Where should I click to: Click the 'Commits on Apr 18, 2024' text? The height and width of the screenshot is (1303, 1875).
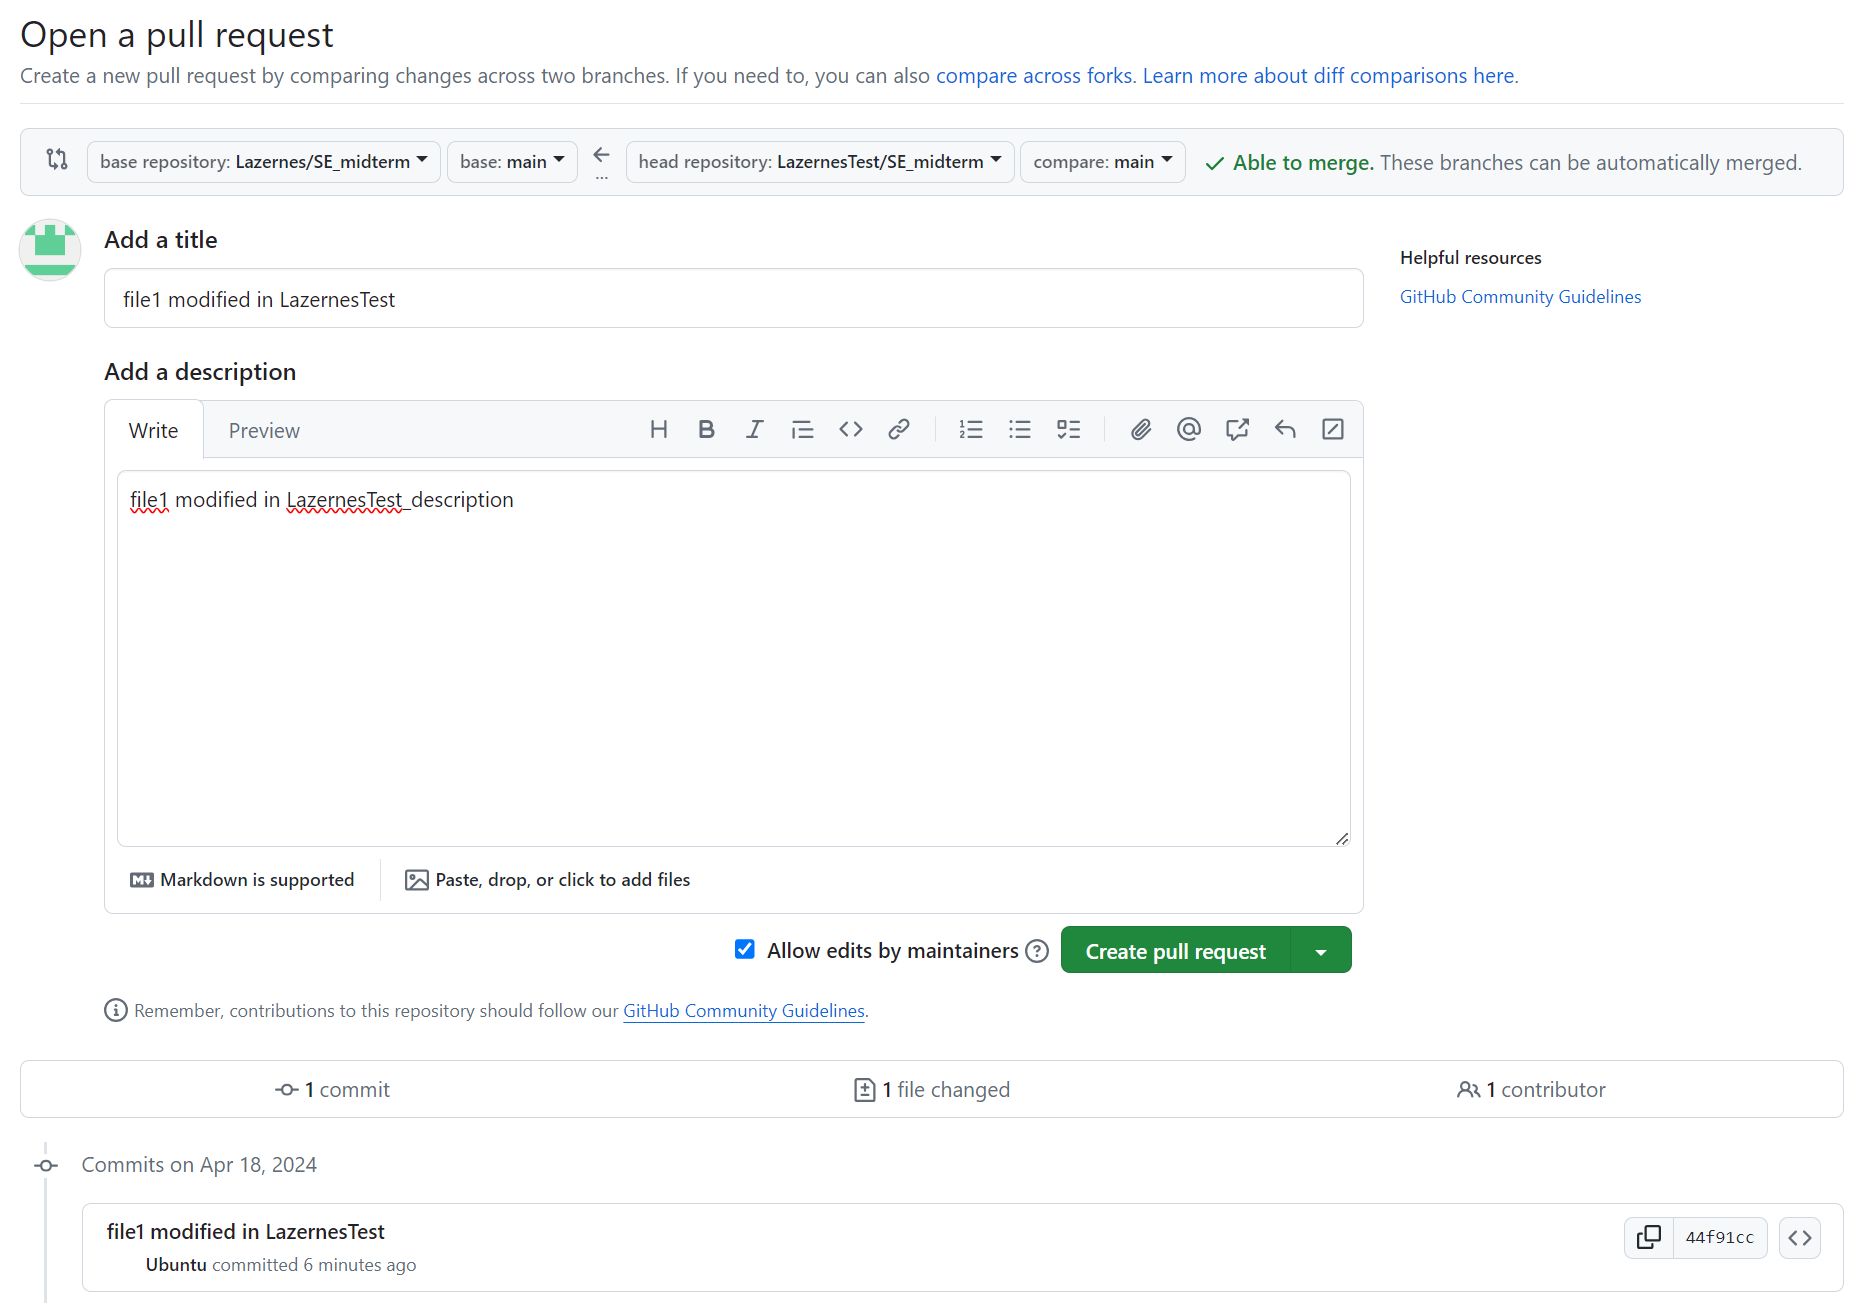[x=199, y=1165]
